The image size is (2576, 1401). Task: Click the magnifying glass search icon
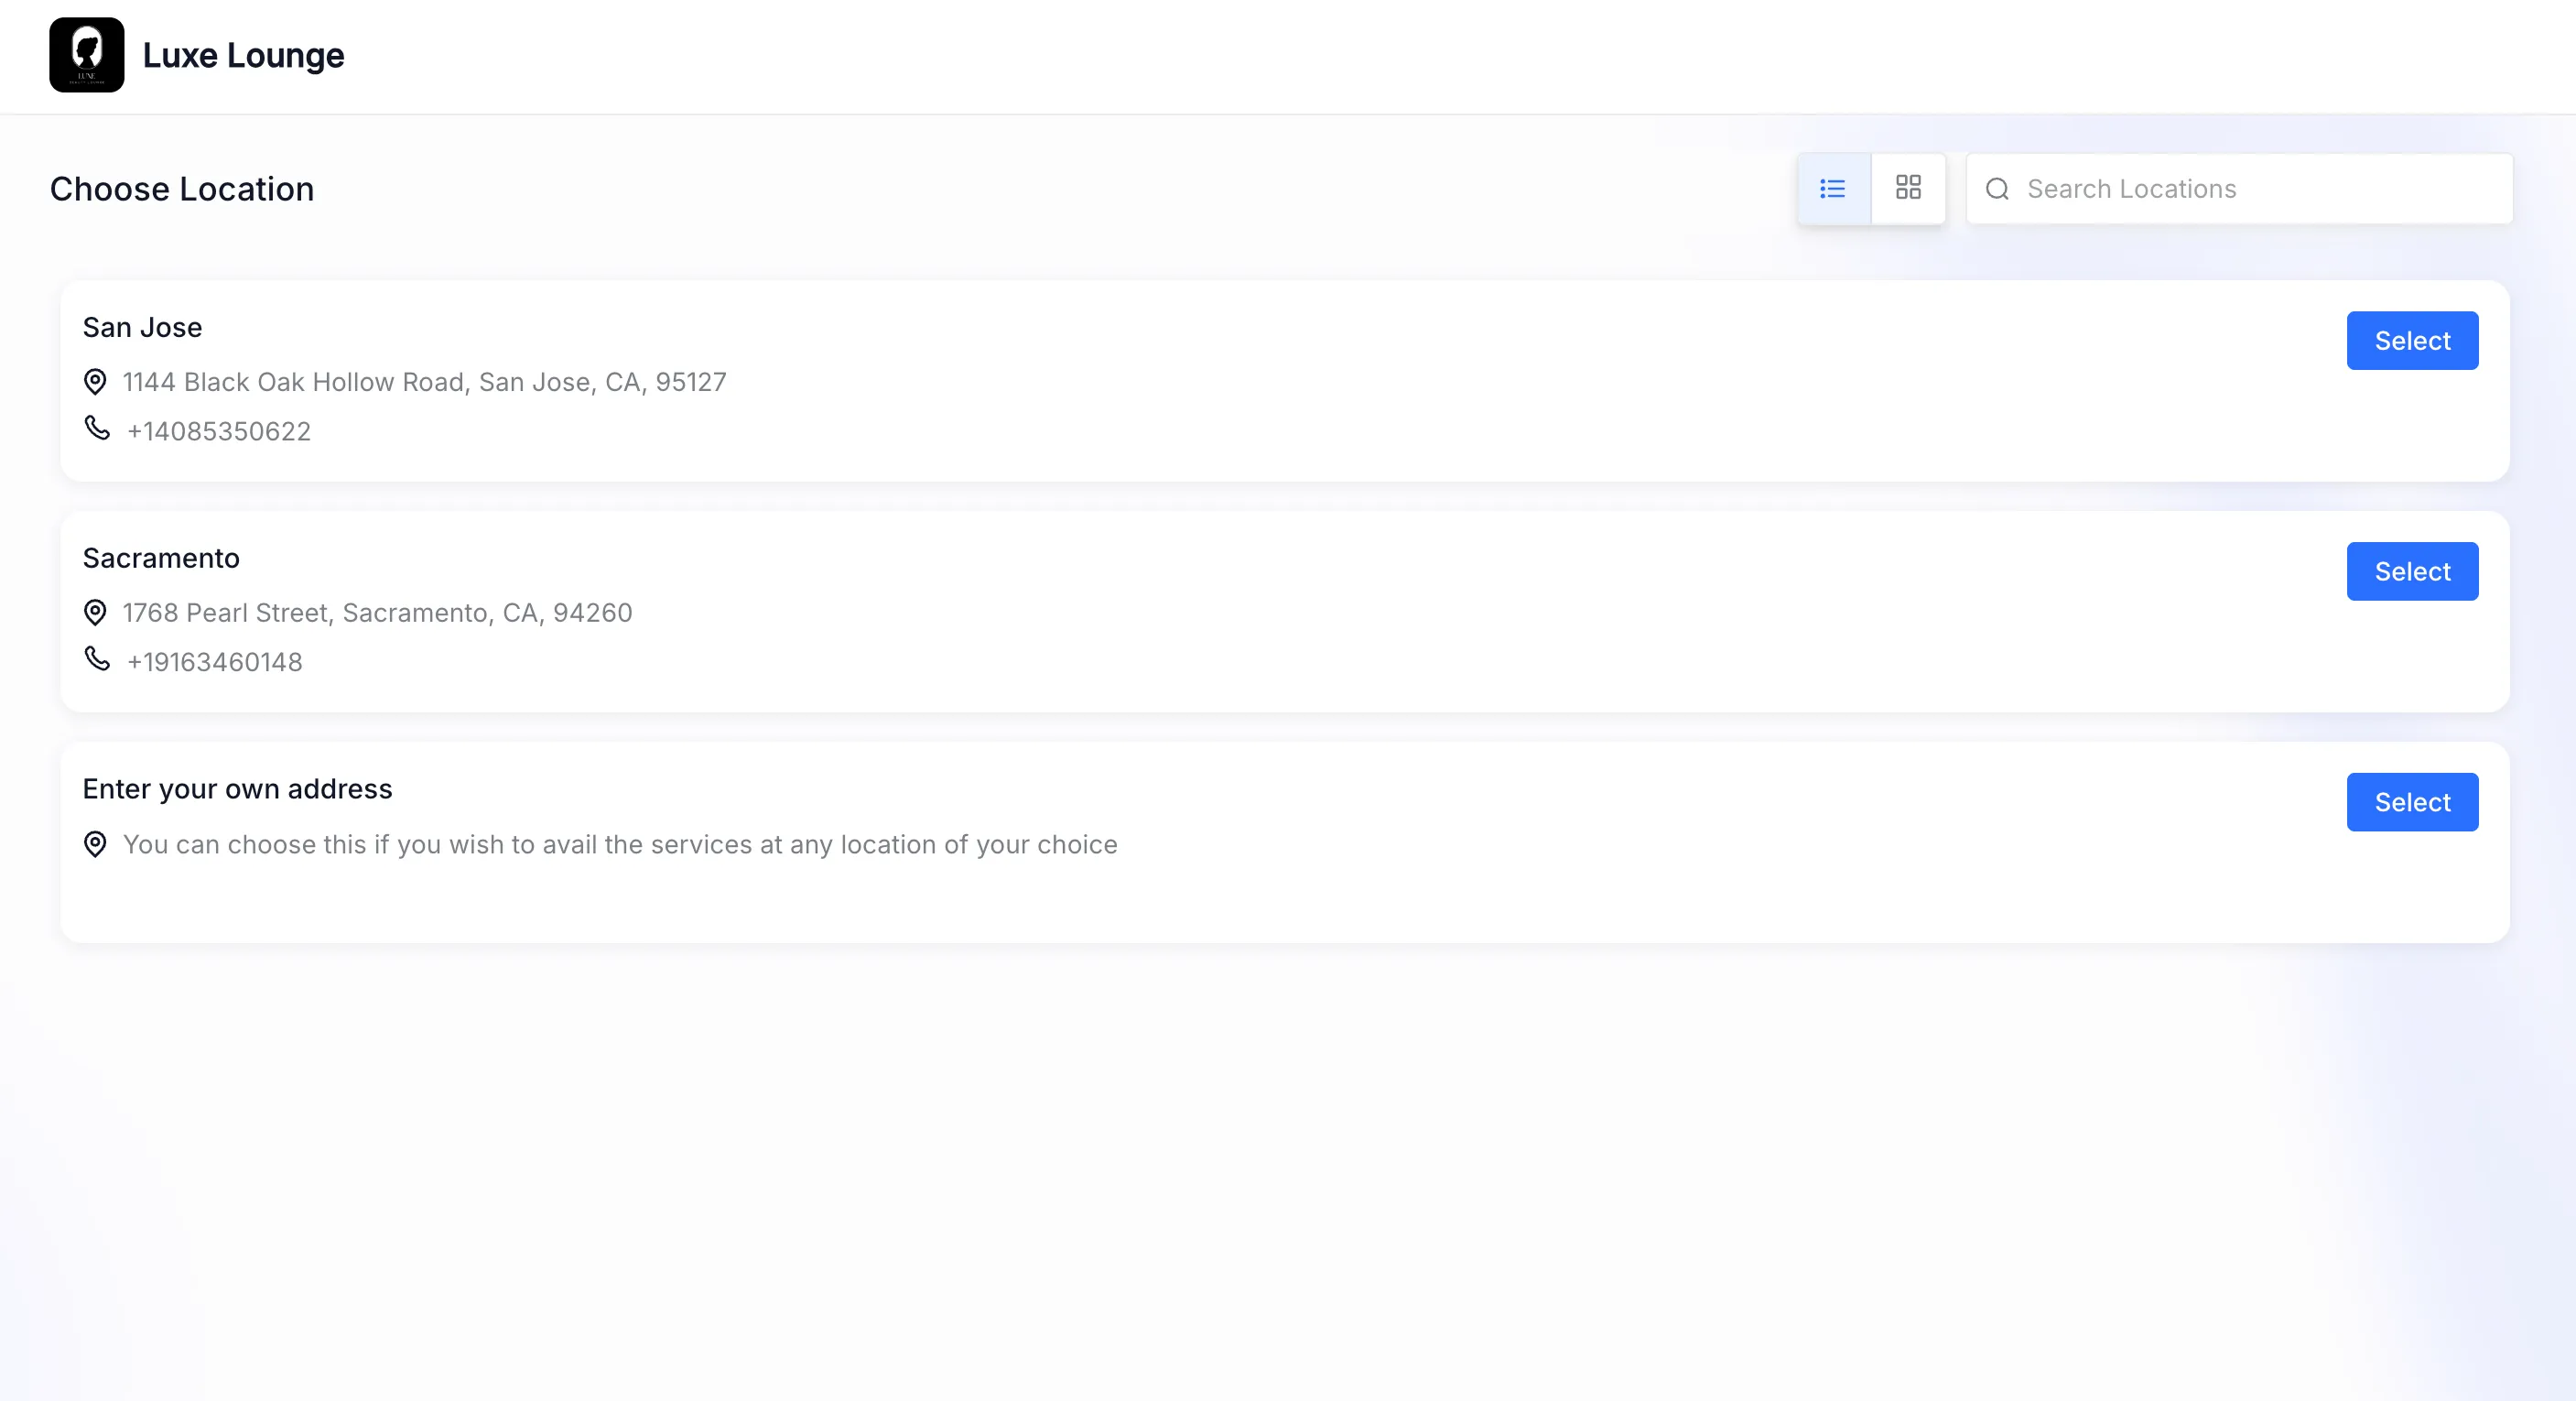pyautogui.click(x=1997, y=189)
